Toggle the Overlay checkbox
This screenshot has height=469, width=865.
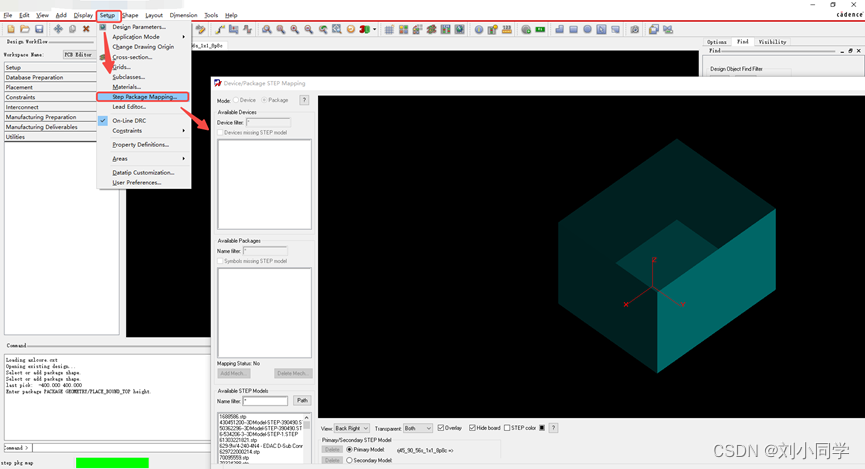point(441,428)
